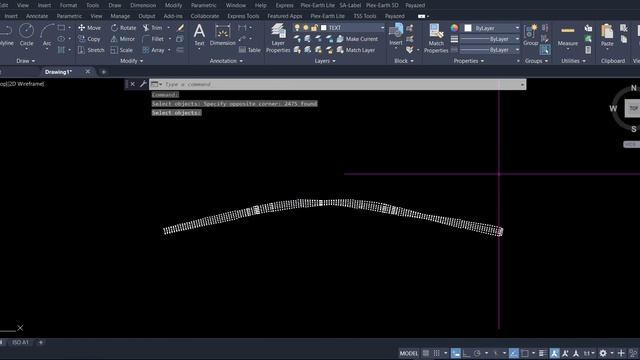
Task: Click the Move tool
Action: coord(89,28)
